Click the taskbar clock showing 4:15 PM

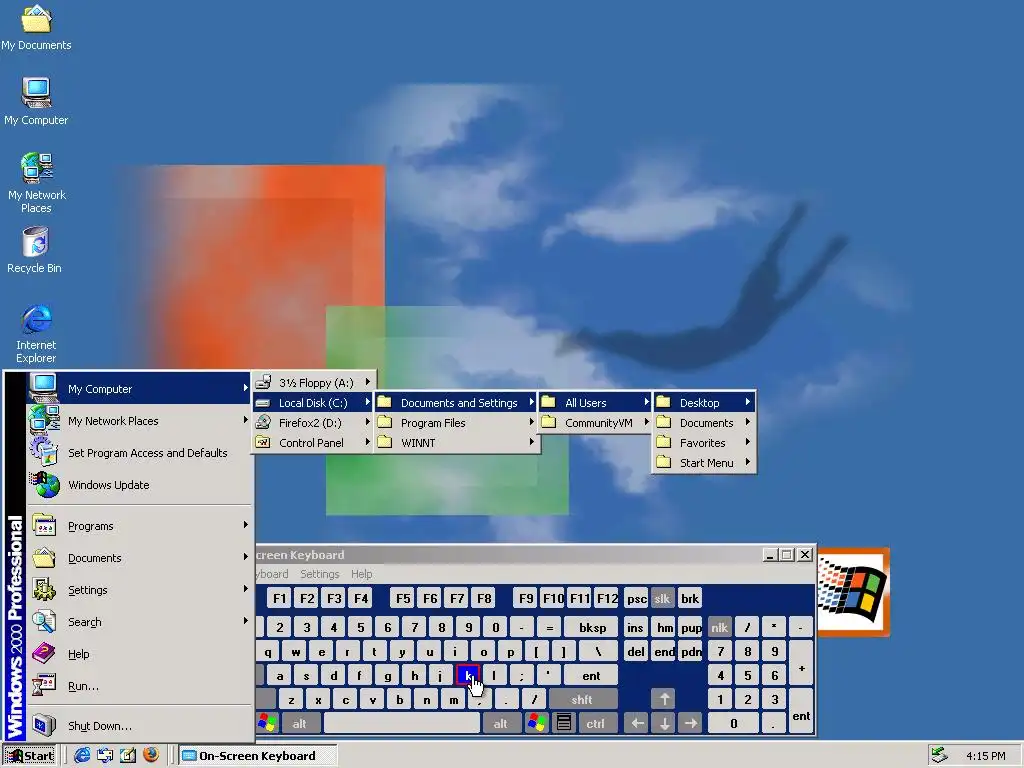point(985,756)
